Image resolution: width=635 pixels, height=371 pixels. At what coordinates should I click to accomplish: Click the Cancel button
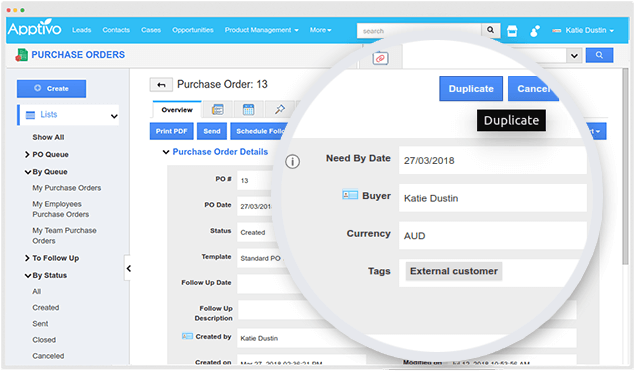[533, 89]
